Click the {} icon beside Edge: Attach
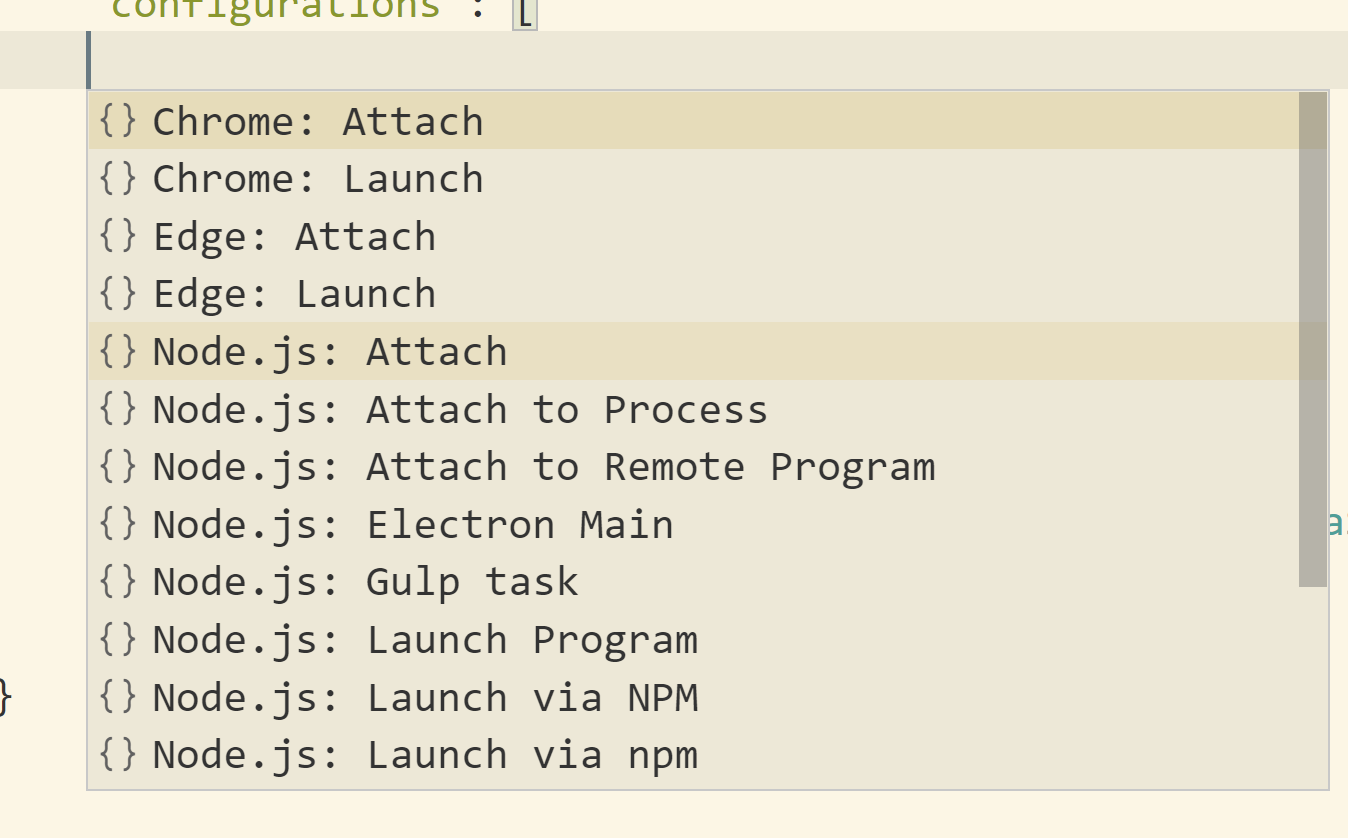1348x838 pixels. point(116,236)
